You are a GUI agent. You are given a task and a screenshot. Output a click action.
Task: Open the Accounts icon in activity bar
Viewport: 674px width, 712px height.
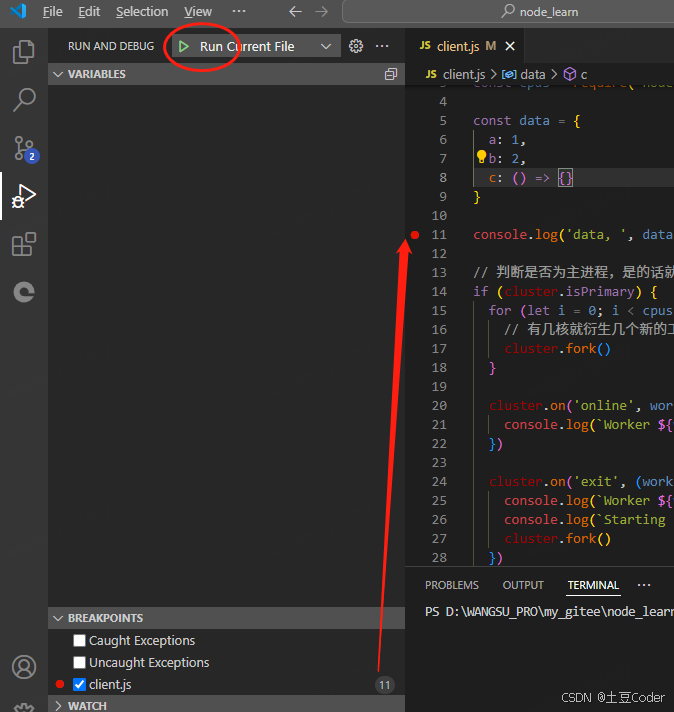(24, 667)
